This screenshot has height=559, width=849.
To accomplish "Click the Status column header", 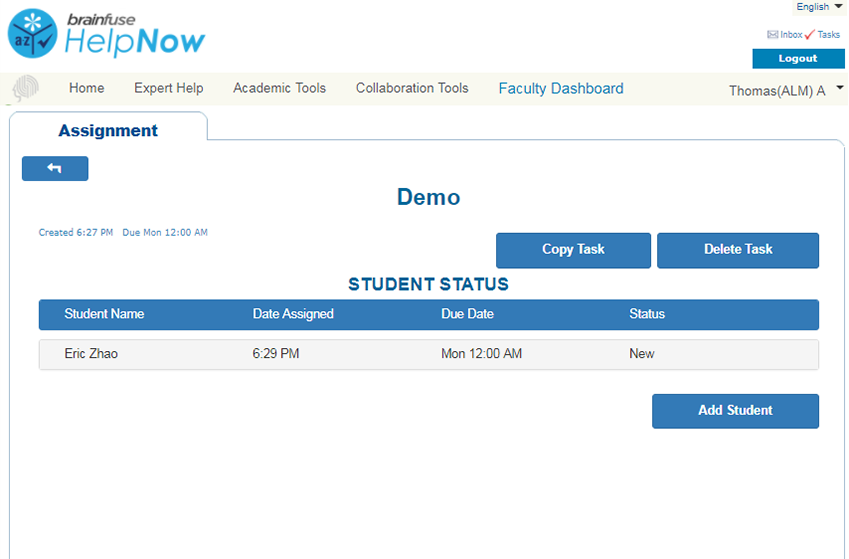I will [x=646, y=314].
